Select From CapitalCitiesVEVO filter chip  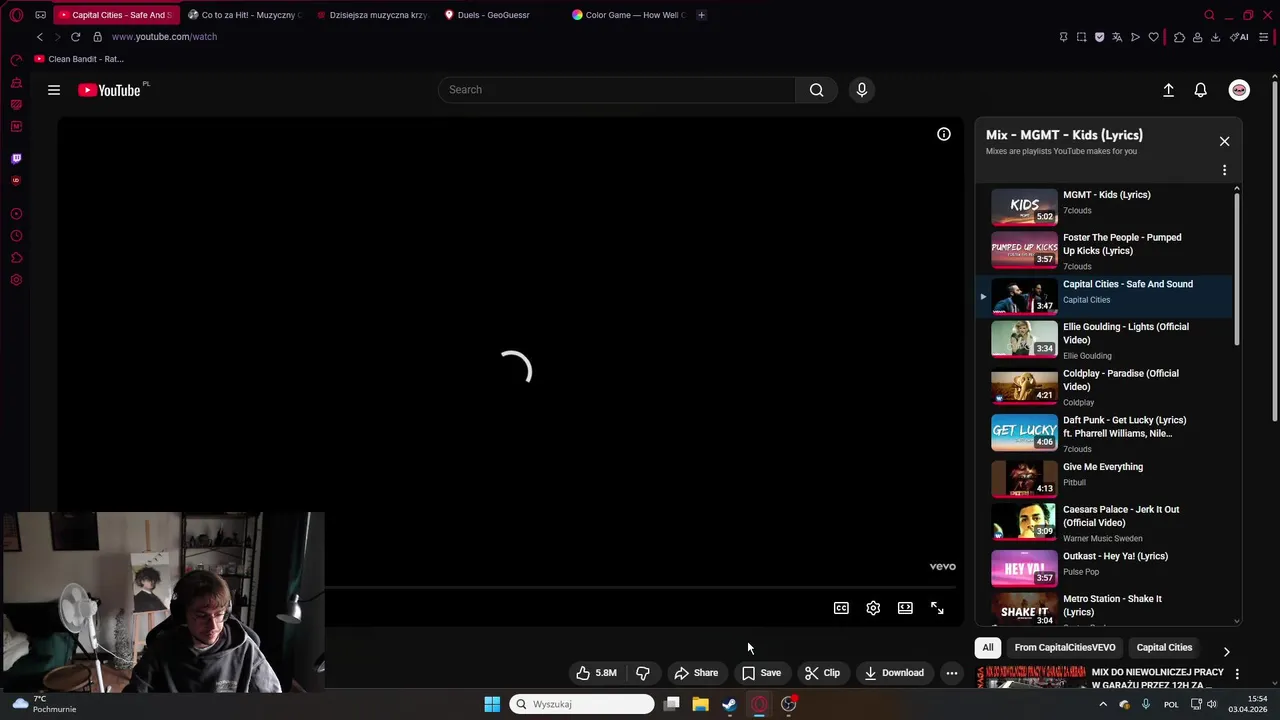[x=1065, y=647]
